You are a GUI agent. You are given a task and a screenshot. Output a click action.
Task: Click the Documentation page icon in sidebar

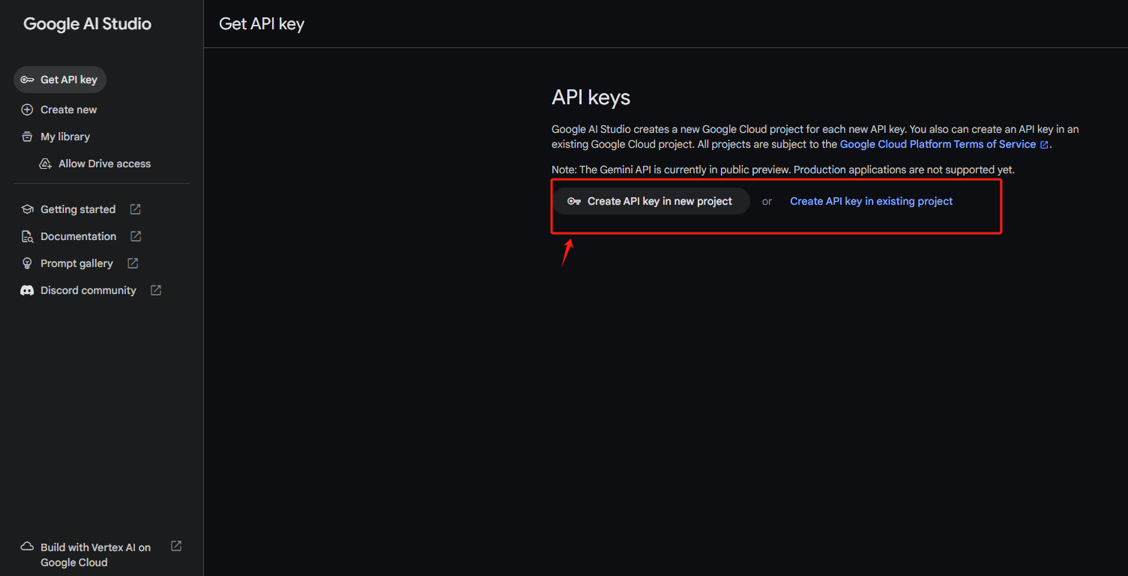[x=27, y=237]
